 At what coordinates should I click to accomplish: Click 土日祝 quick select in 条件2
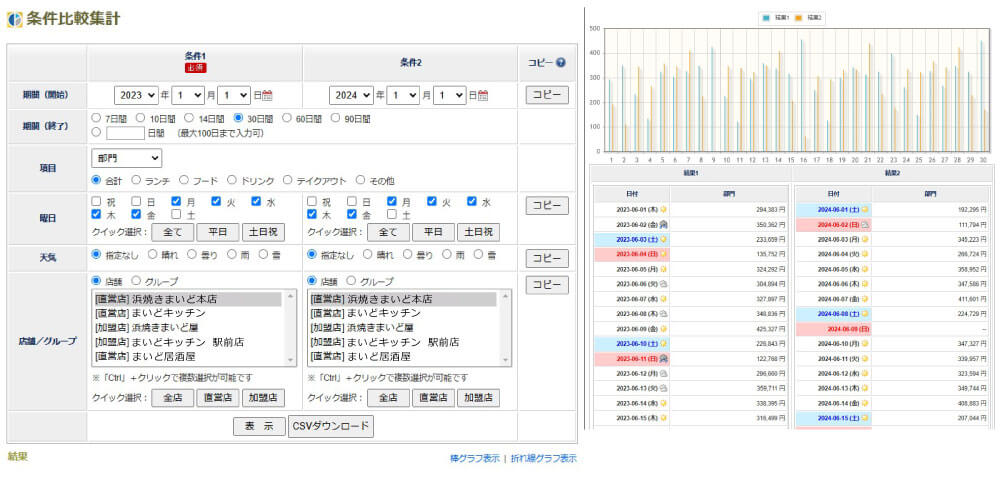(x=478, y=232)
